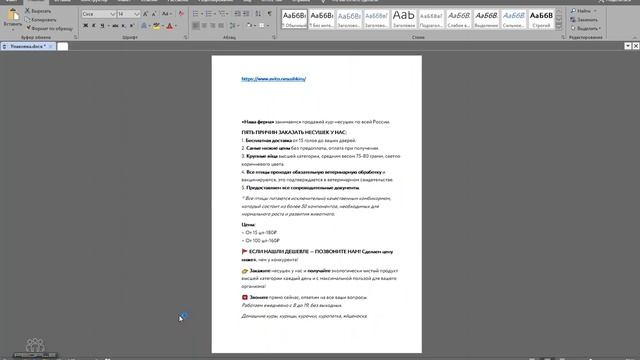This screenshot has width=640, height=360.
Task: Clear all formatting with the eraser icon
Action: tap(181, 14)
